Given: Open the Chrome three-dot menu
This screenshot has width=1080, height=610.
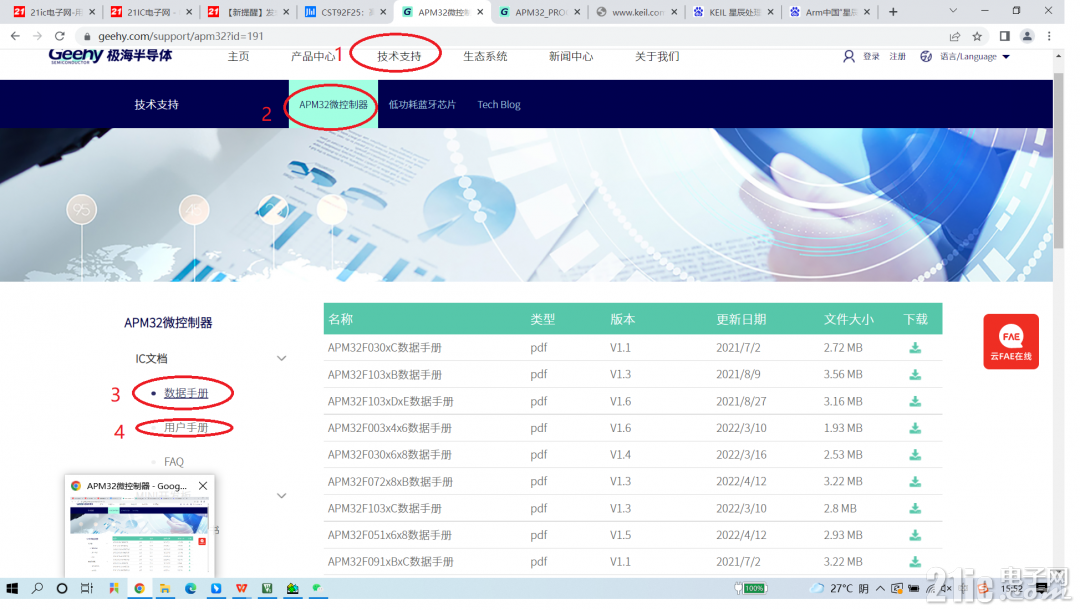Looking at the screenshot, I should coord(1049,36).
